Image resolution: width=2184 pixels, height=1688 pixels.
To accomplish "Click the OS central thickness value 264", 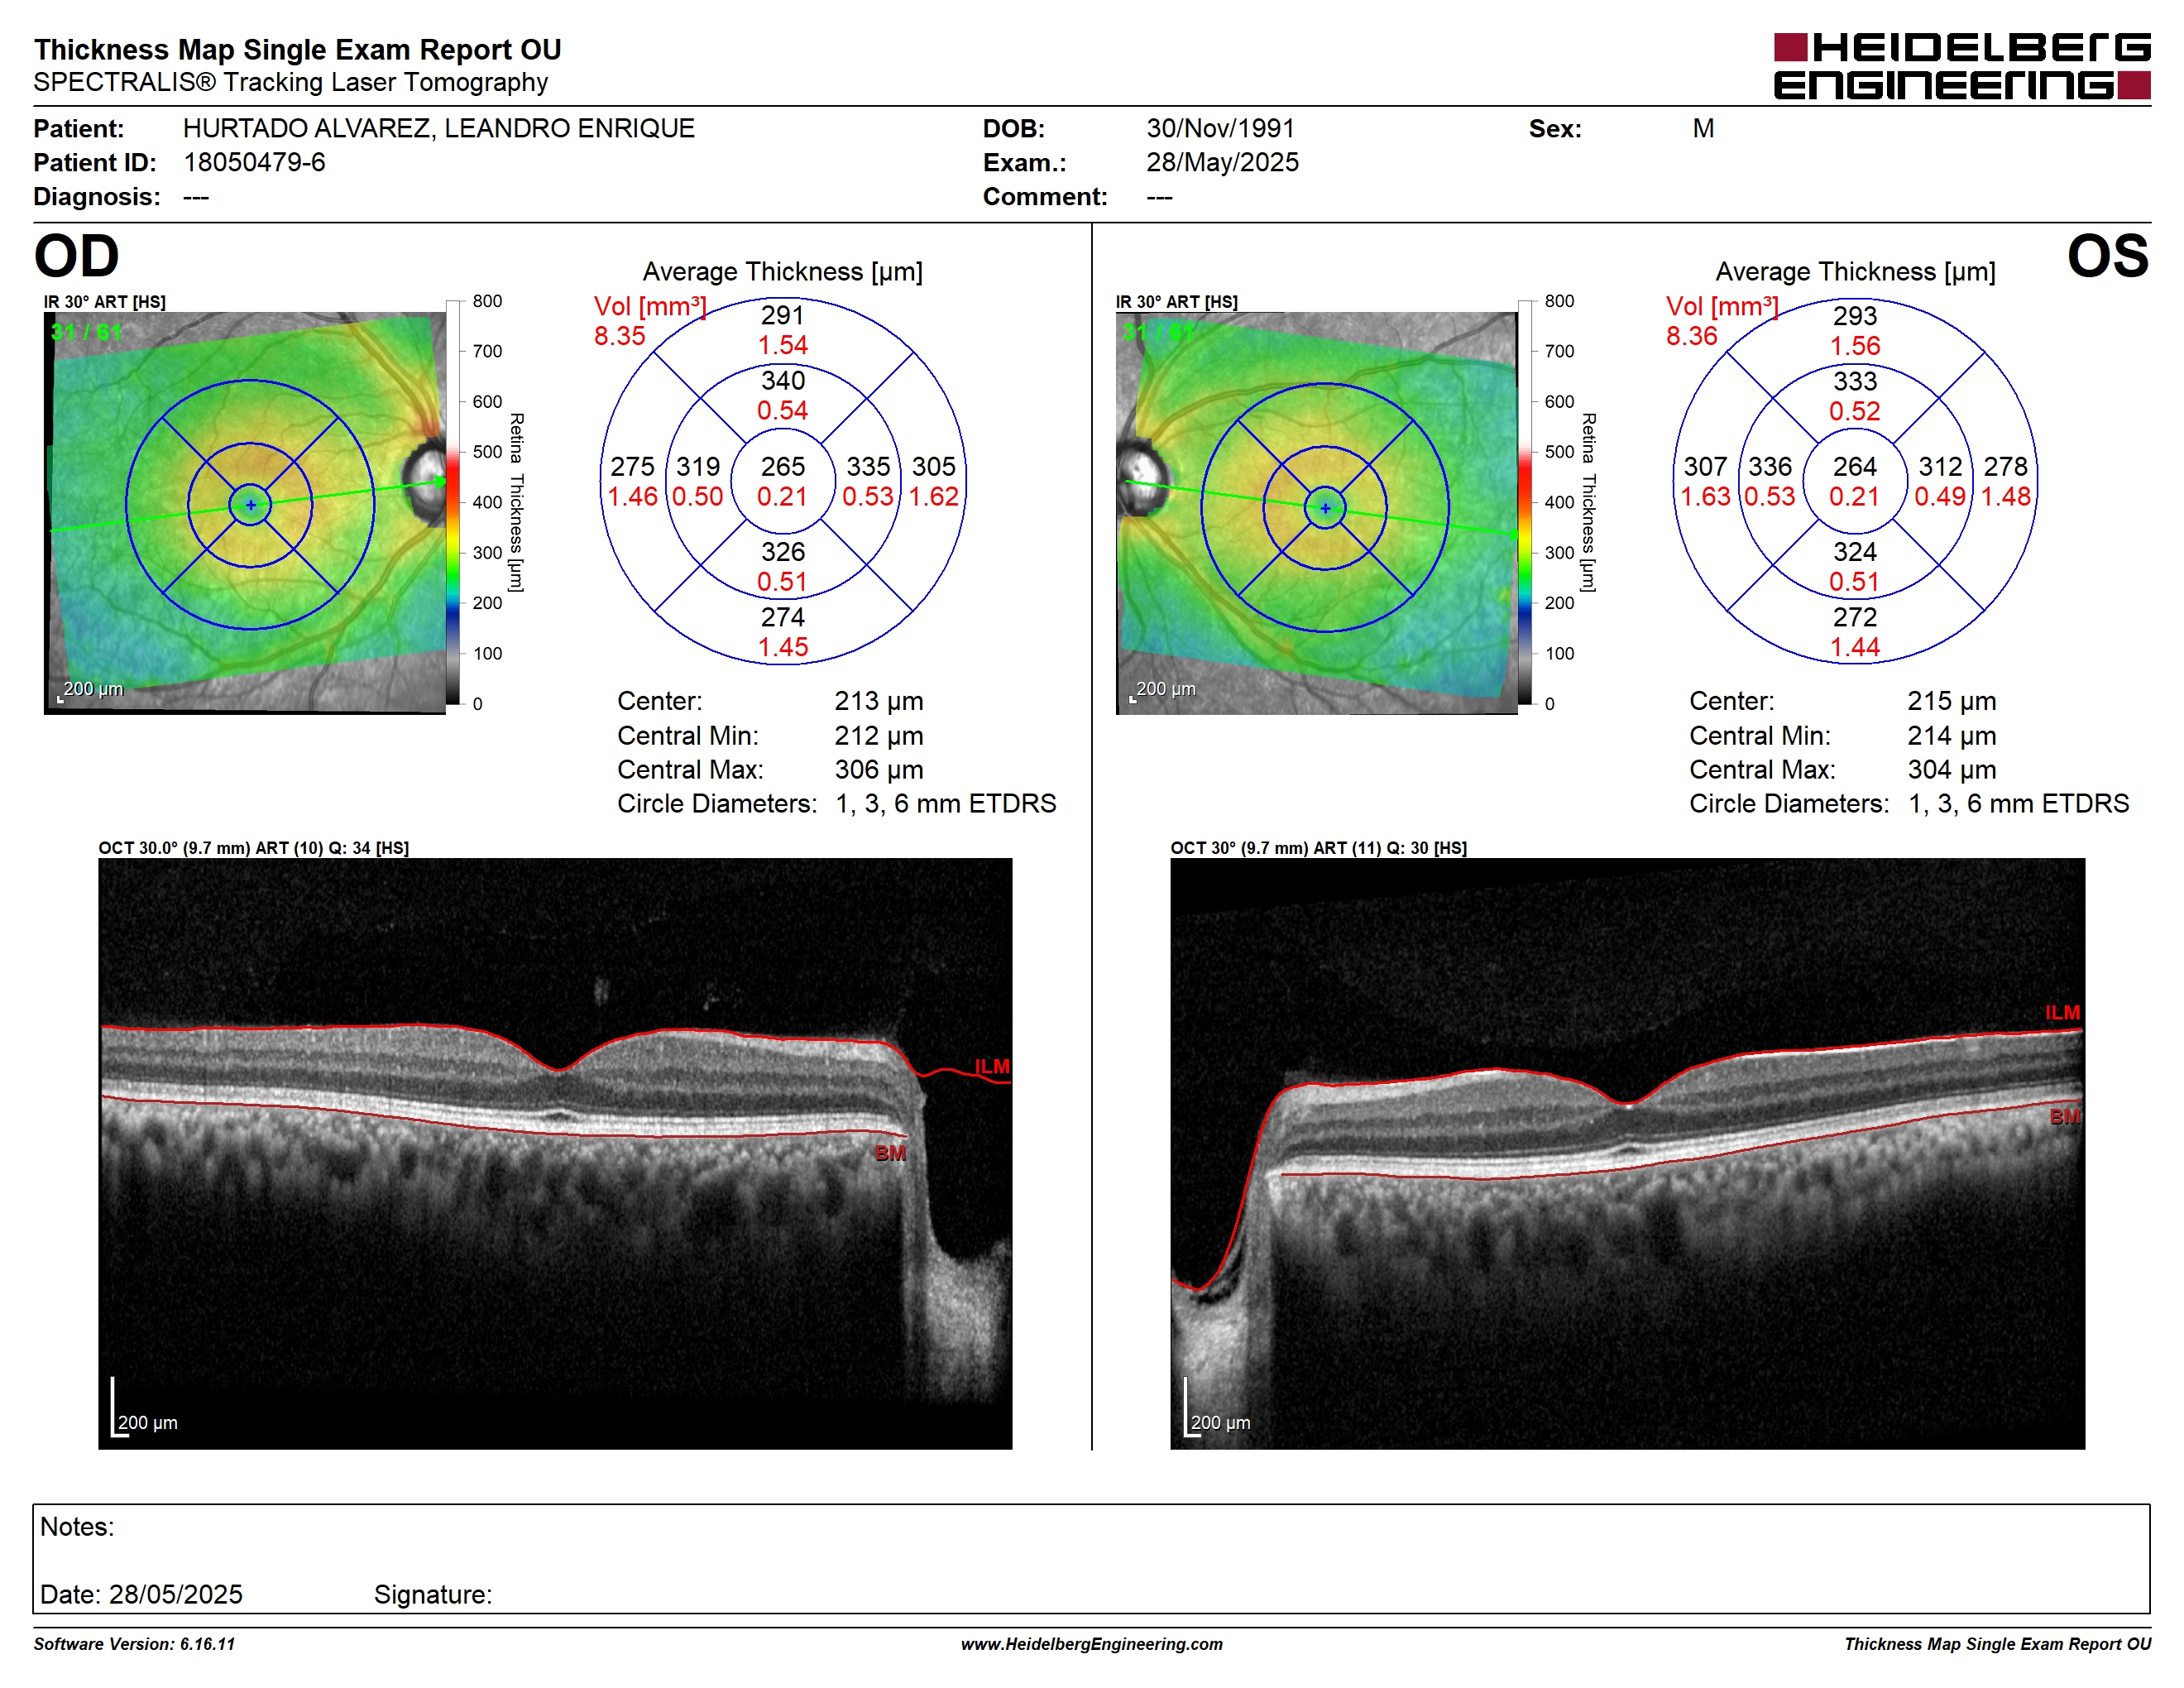I will point(1855,467).
